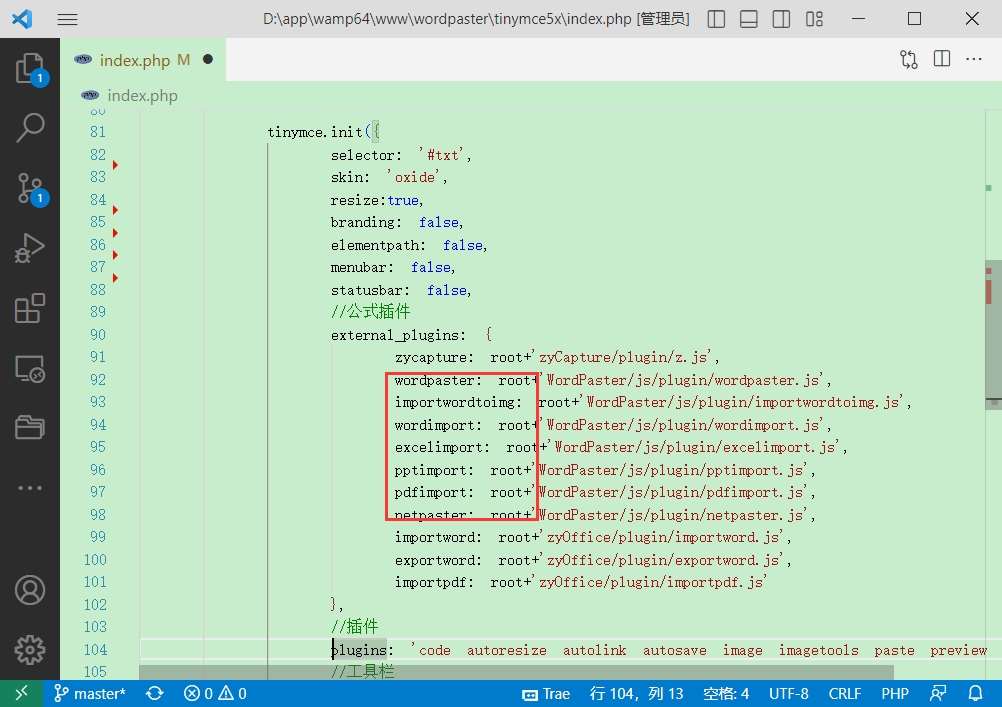
Task: Open the hamburger application menu
Action: coord(67,19)
